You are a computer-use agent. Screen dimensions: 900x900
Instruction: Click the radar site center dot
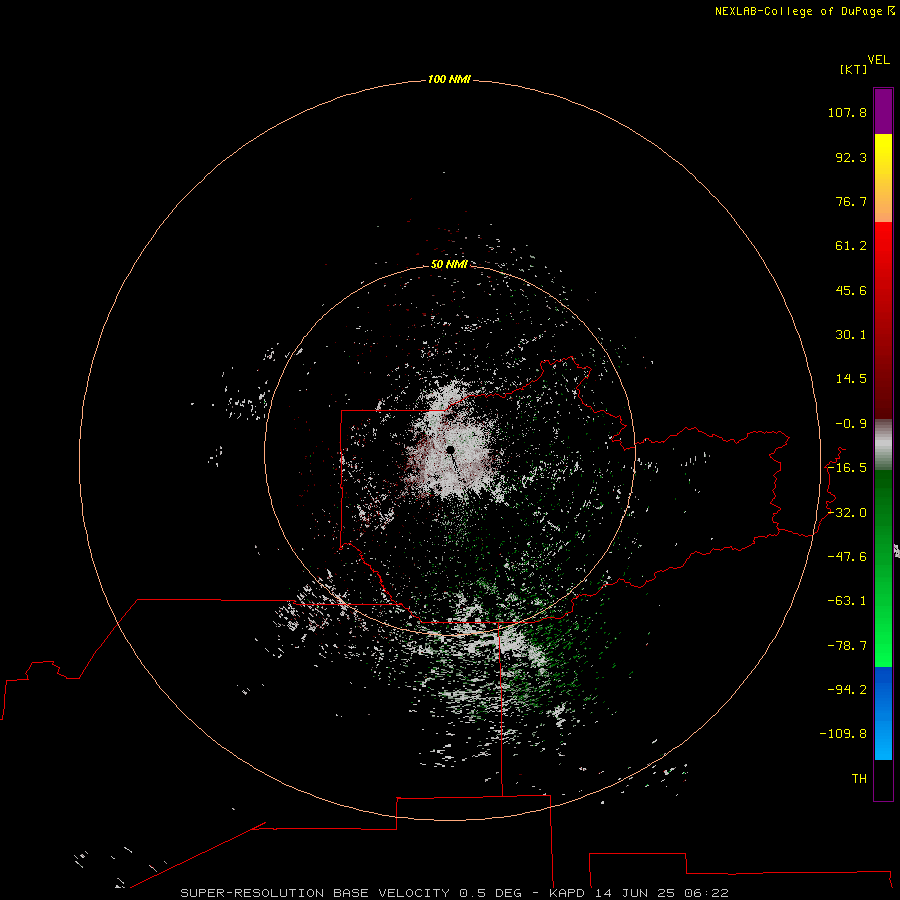click(x=451, y=450)
